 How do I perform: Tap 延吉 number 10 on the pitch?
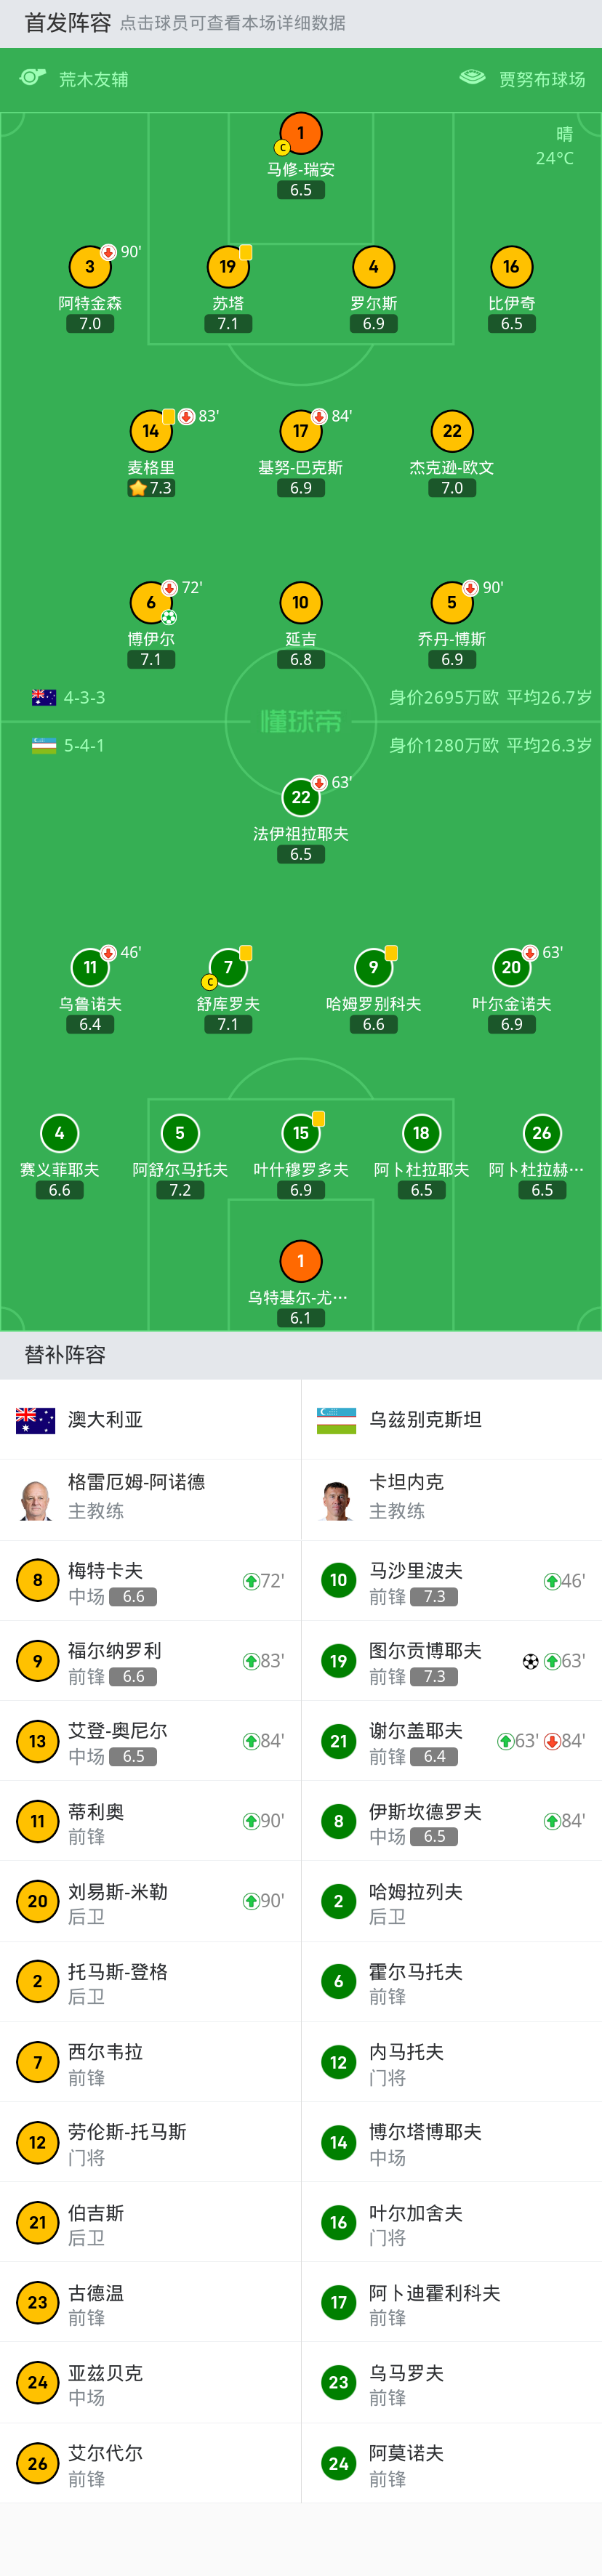[300, 602]
